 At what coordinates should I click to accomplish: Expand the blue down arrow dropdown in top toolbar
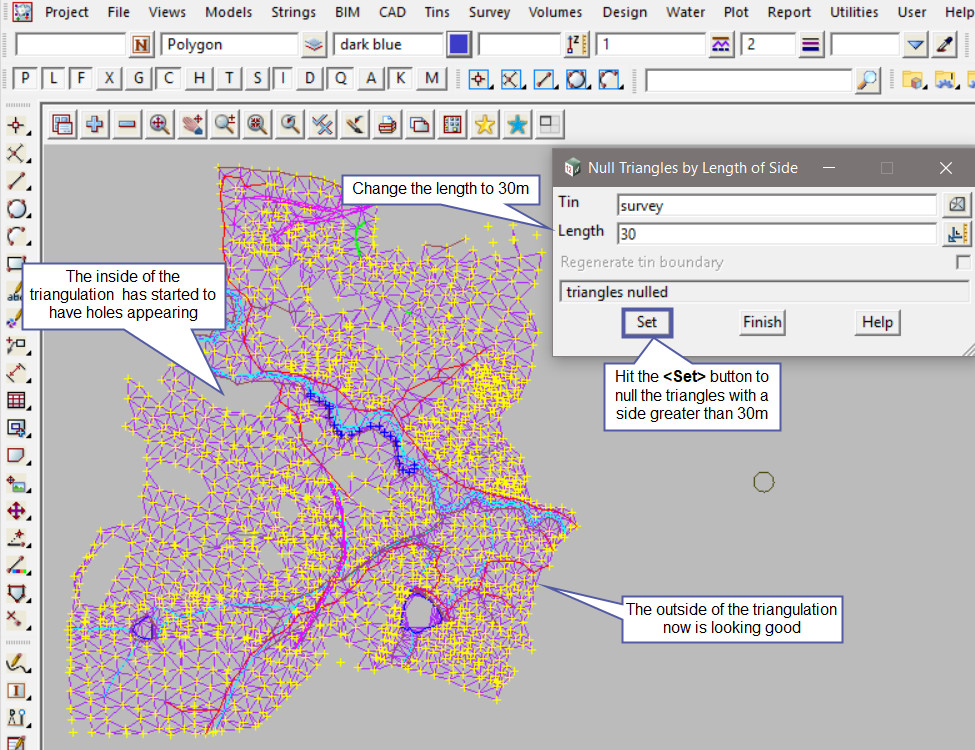click(915, 45)
